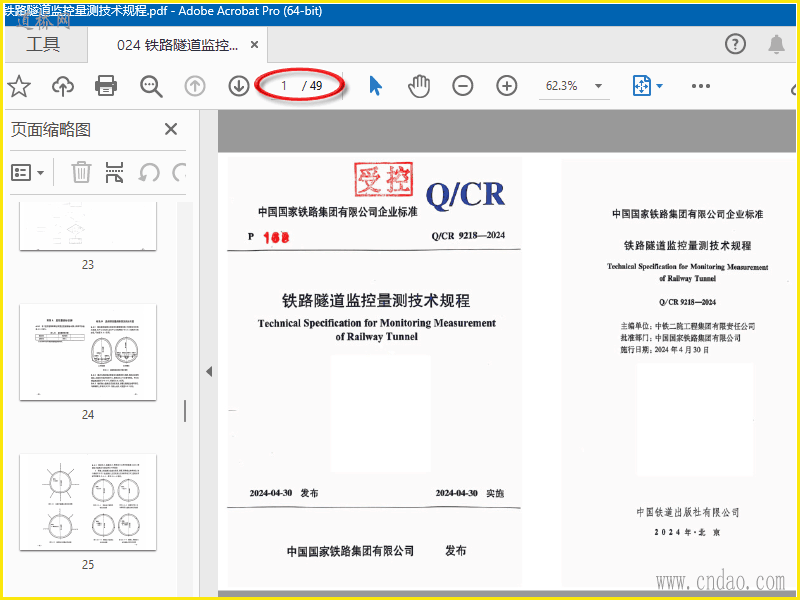Click the 中国铁道出版社有限公司 text on page two

click(x=687, y=512)
